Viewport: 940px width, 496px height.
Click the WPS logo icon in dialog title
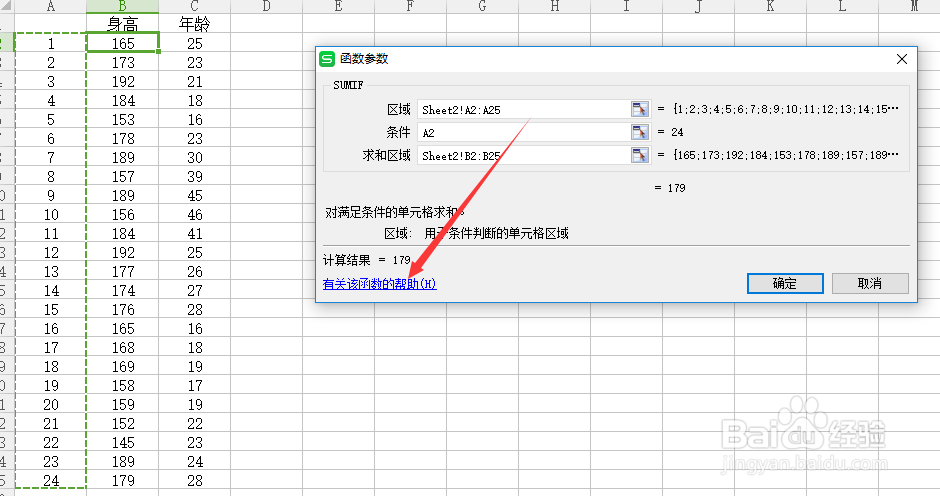327,59
